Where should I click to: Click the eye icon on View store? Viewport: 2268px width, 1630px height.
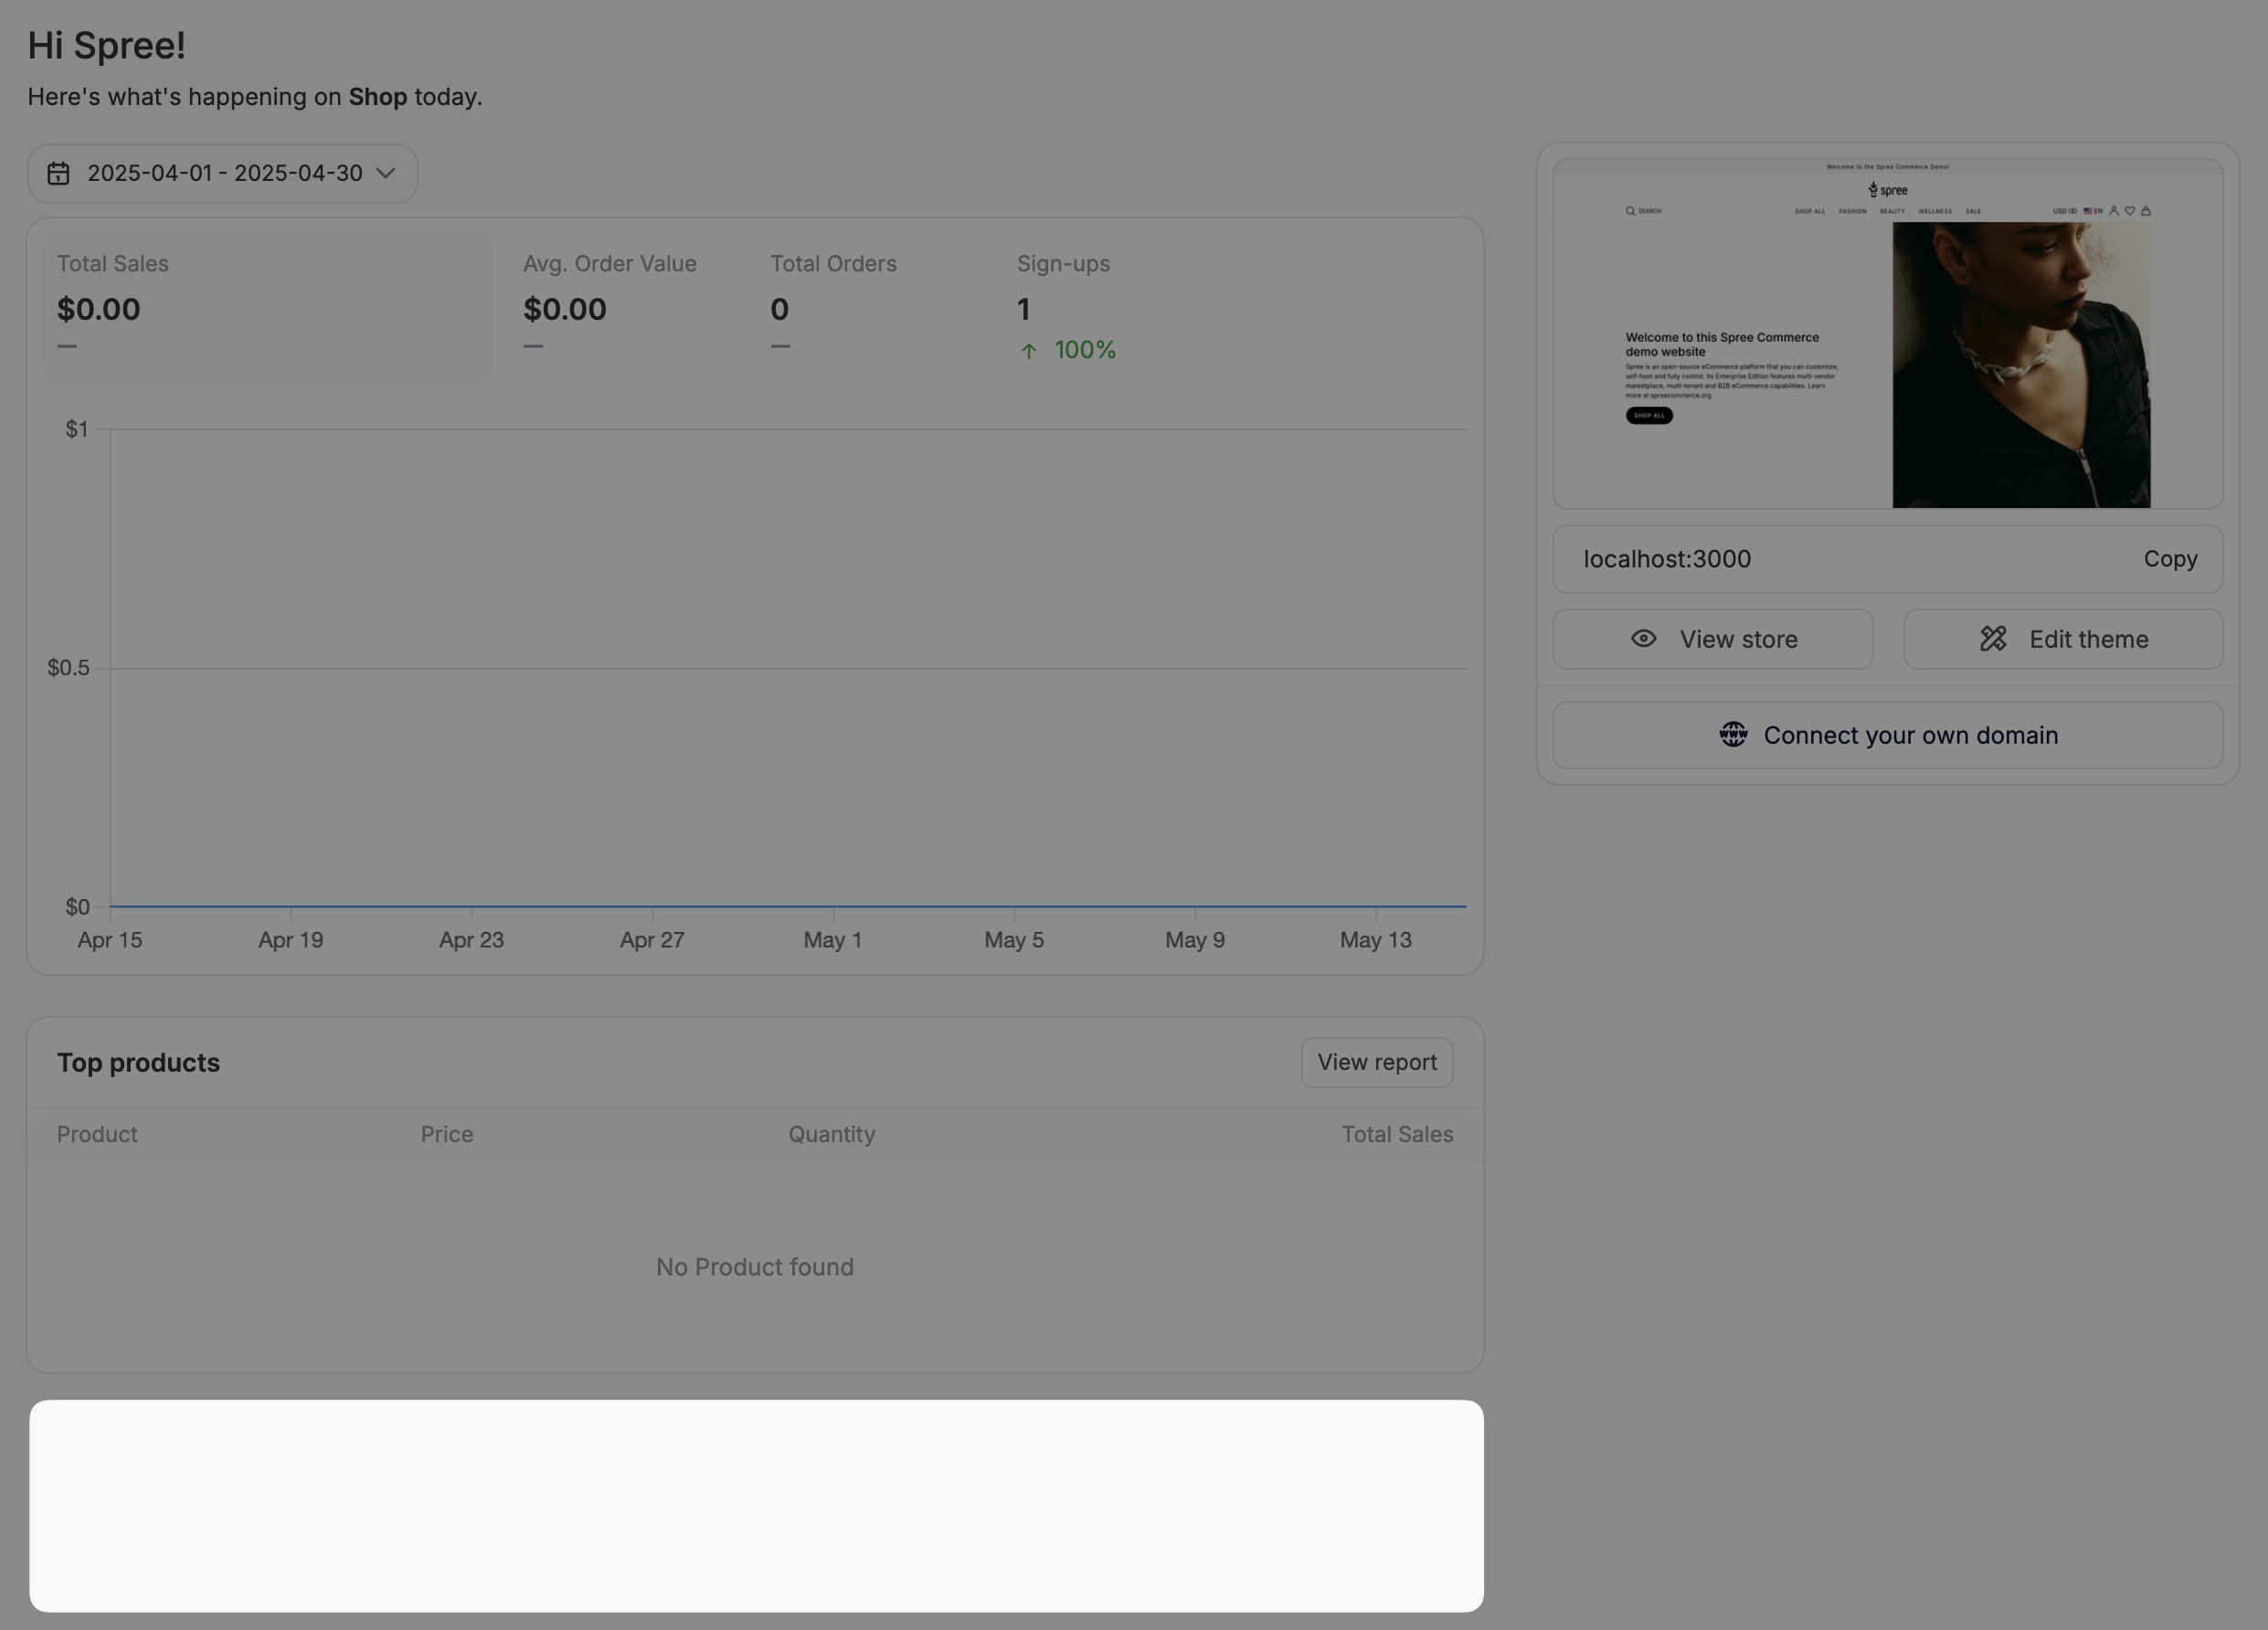pyautogui.click(x=1643, y=639)
